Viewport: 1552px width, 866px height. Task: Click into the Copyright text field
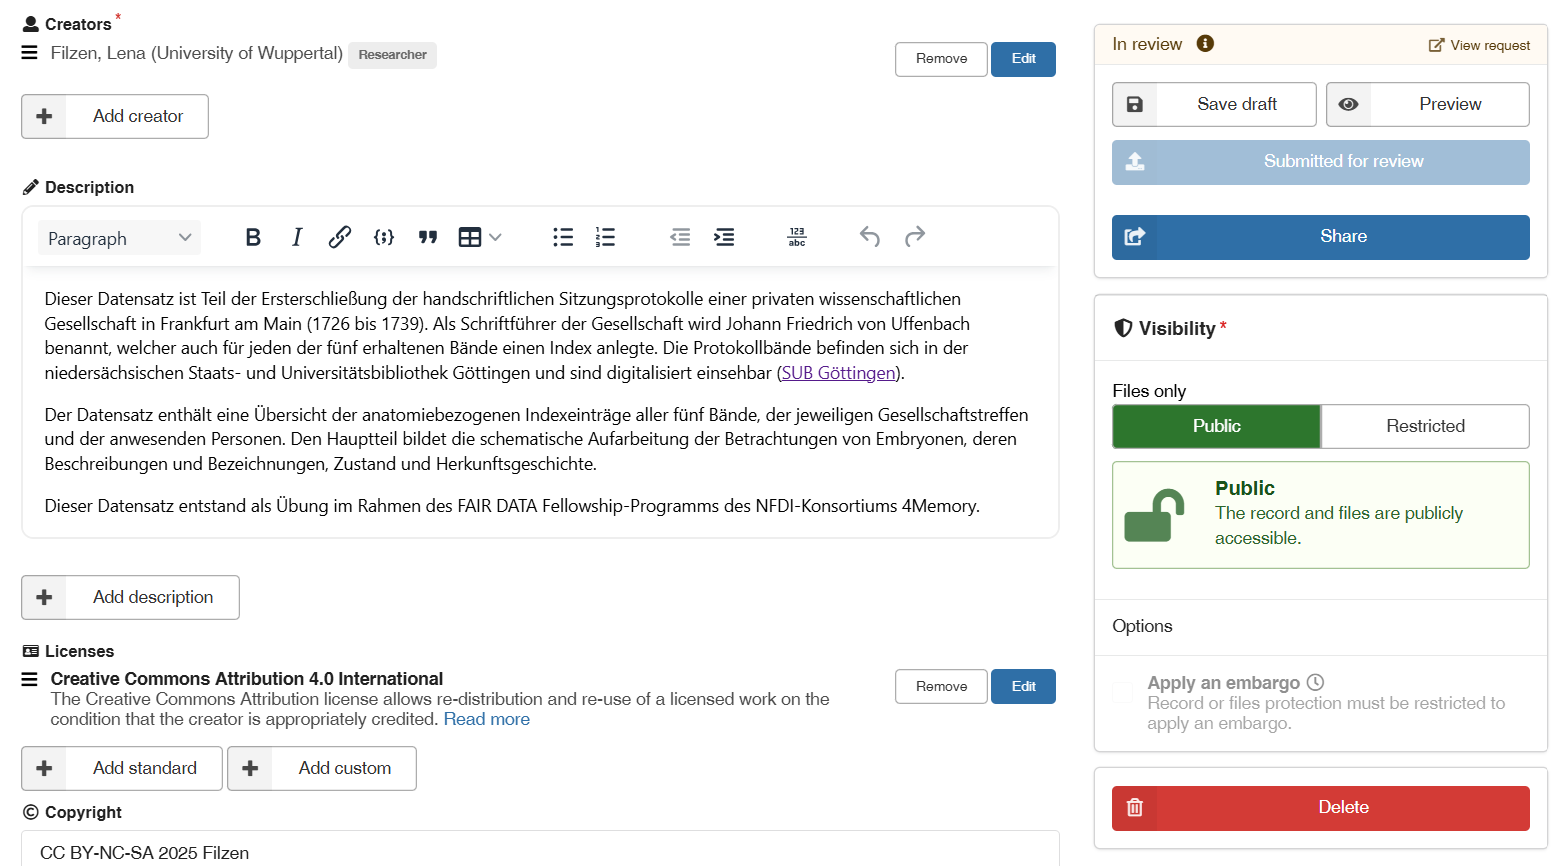point(540,852)
